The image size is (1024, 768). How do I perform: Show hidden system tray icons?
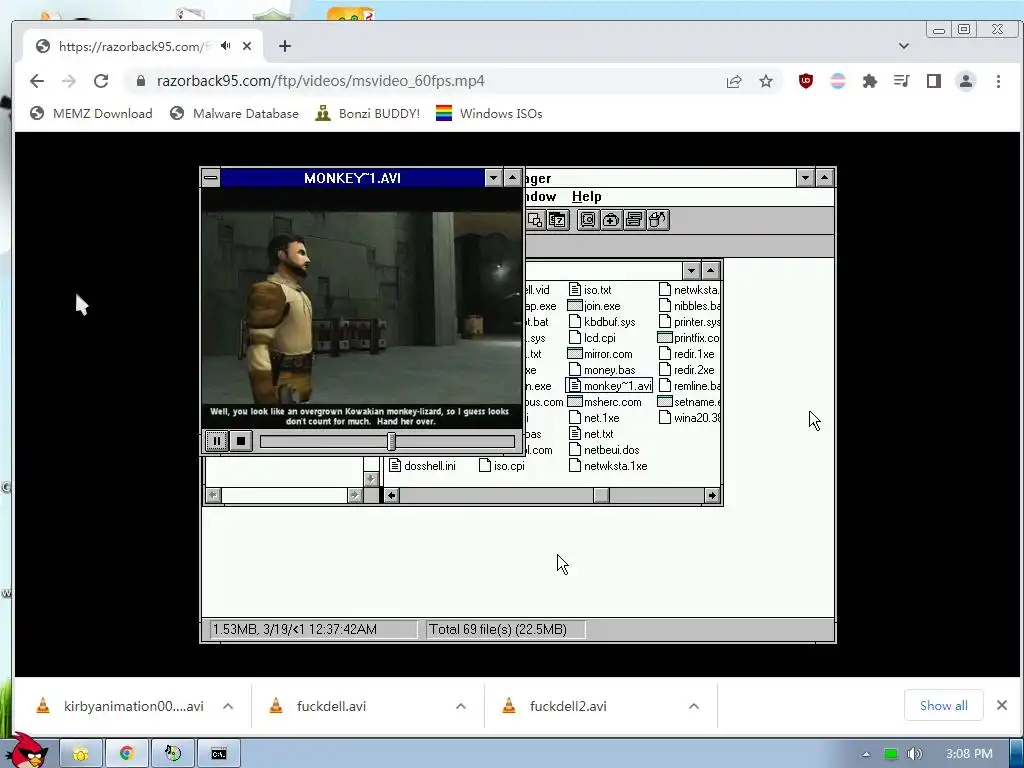tap(866, 754)
